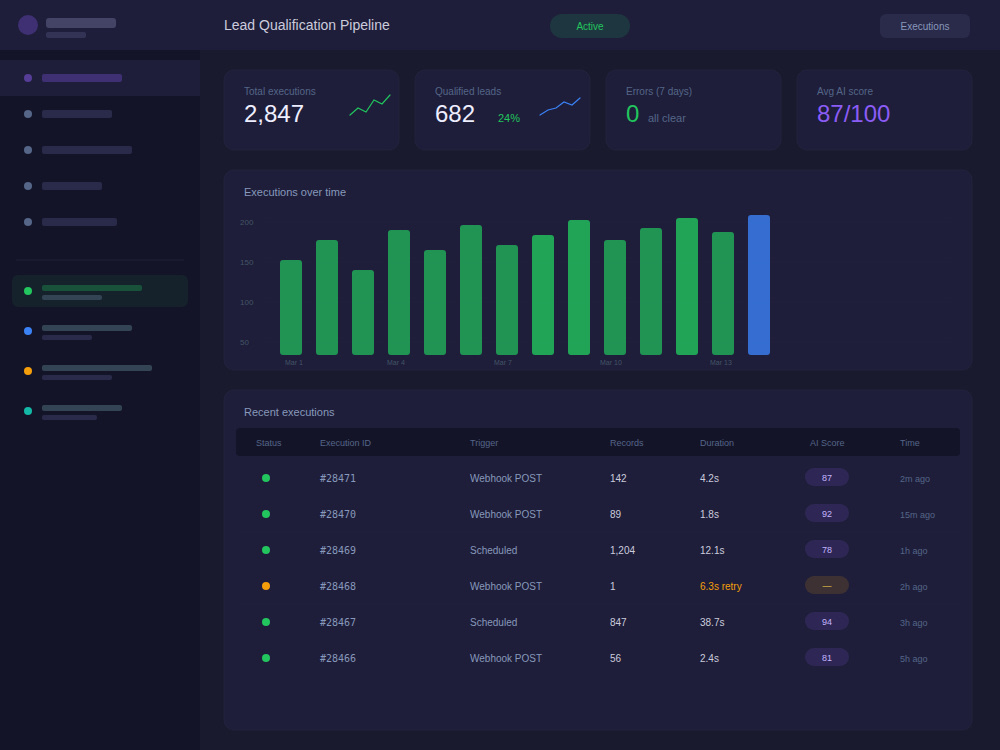Image resolution: width=1000 pixels, height=750 pixels.
Task: Click the 87/100 Avg AI score value
Action: point(853,114)
